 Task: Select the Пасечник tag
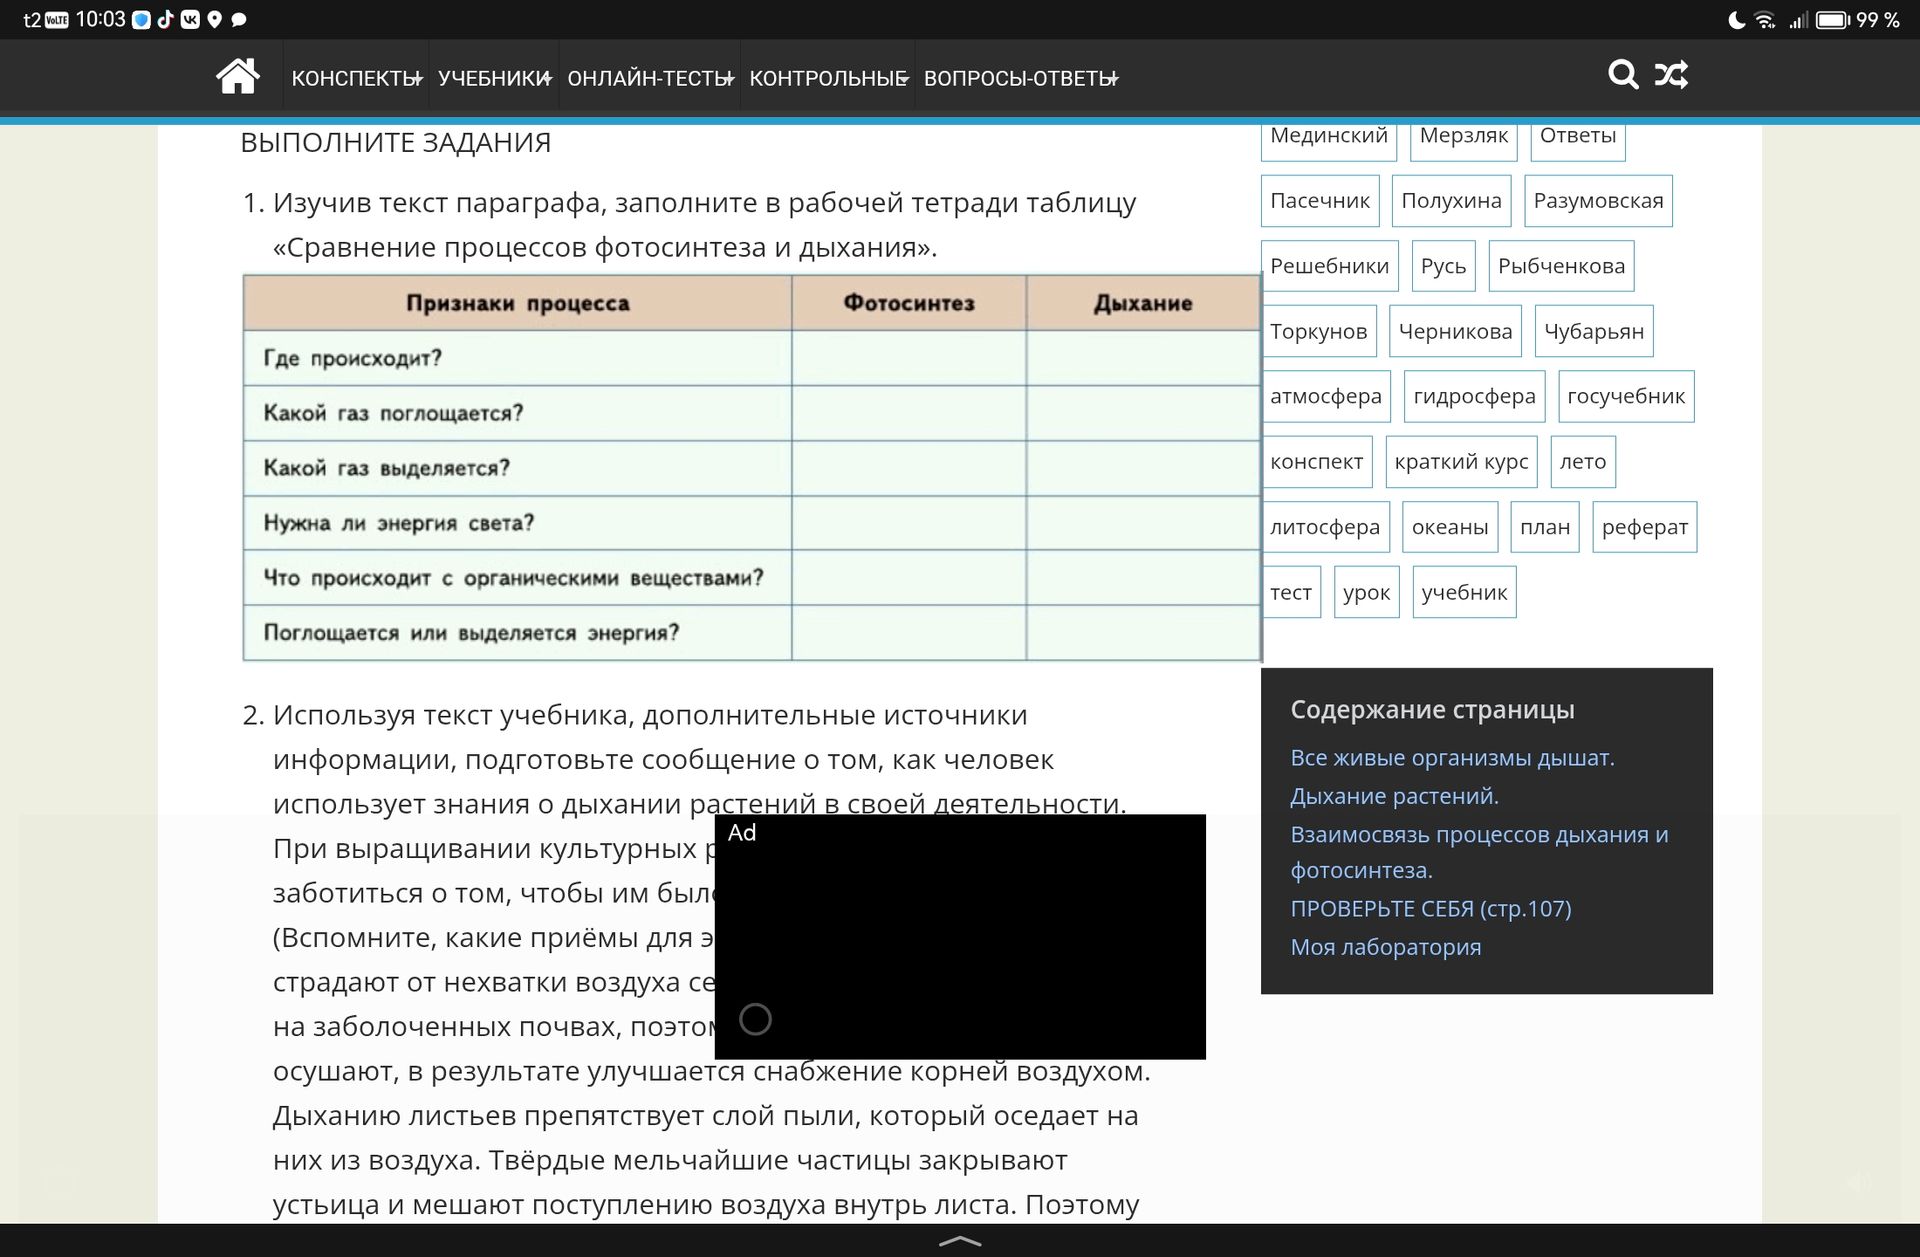point(1320,201)
